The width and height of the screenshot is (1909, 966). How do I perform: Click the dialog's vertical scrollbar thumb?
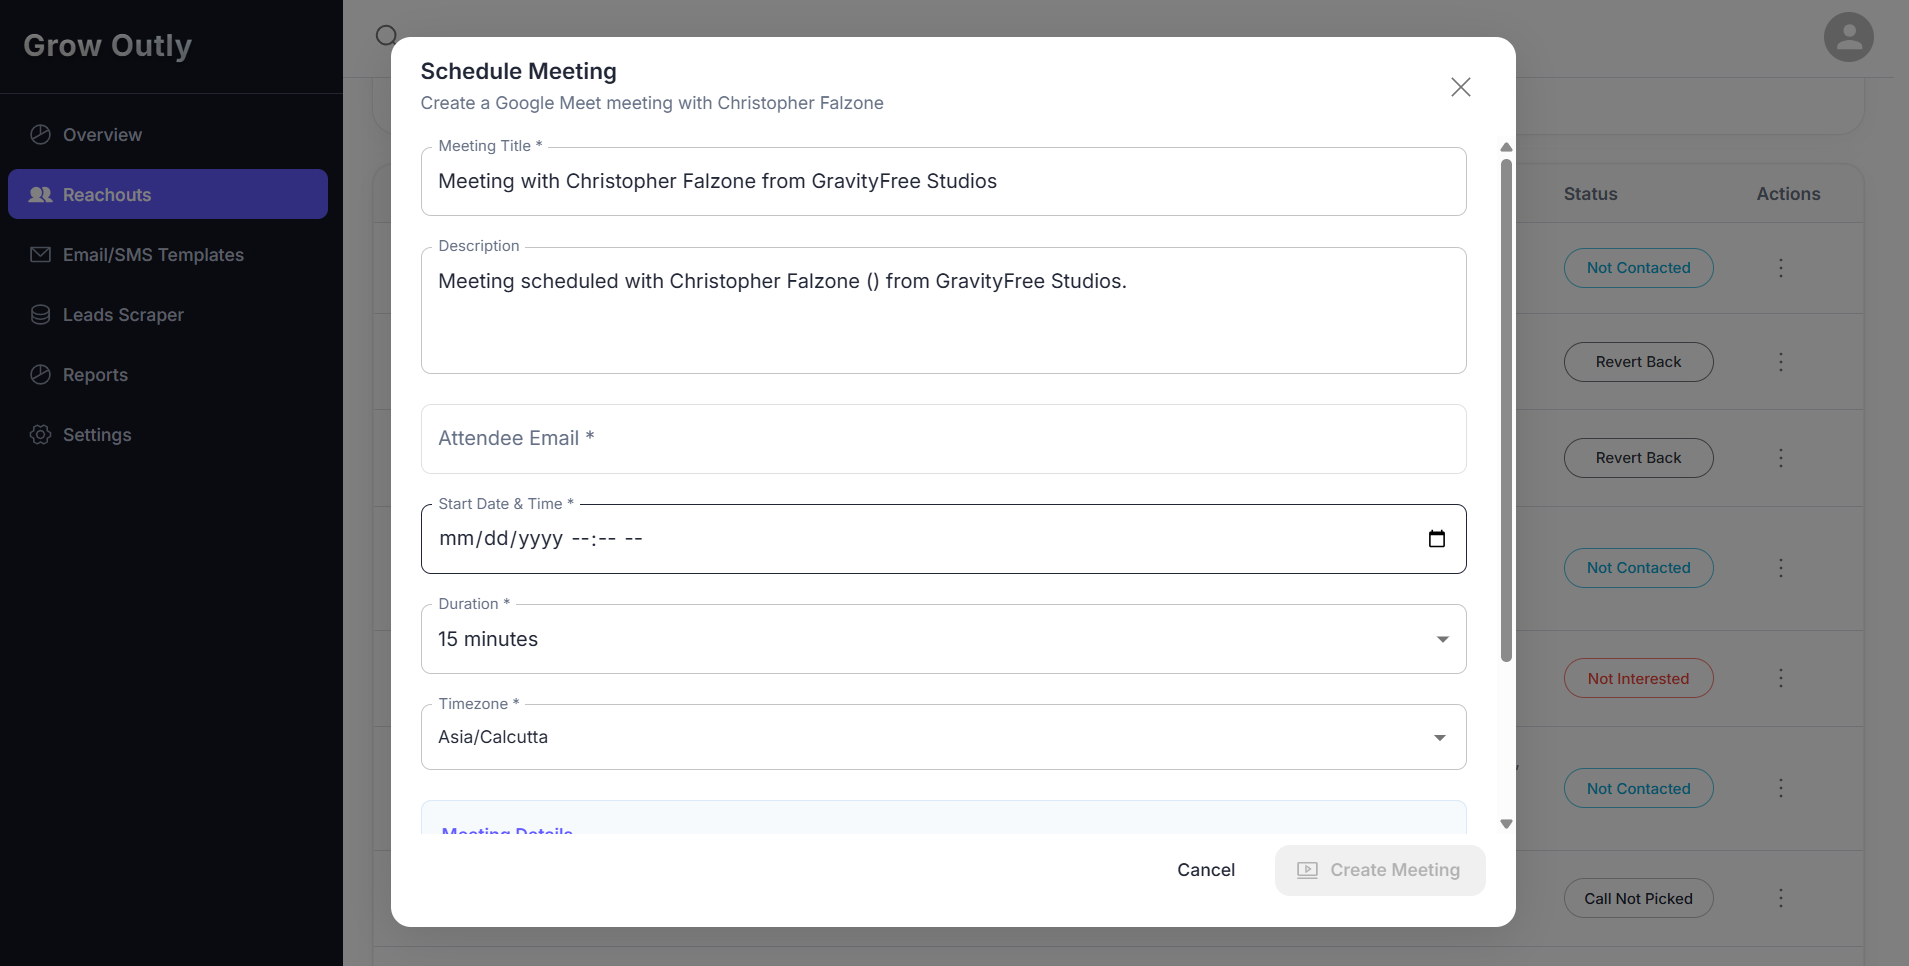[x=1506, y=410]
